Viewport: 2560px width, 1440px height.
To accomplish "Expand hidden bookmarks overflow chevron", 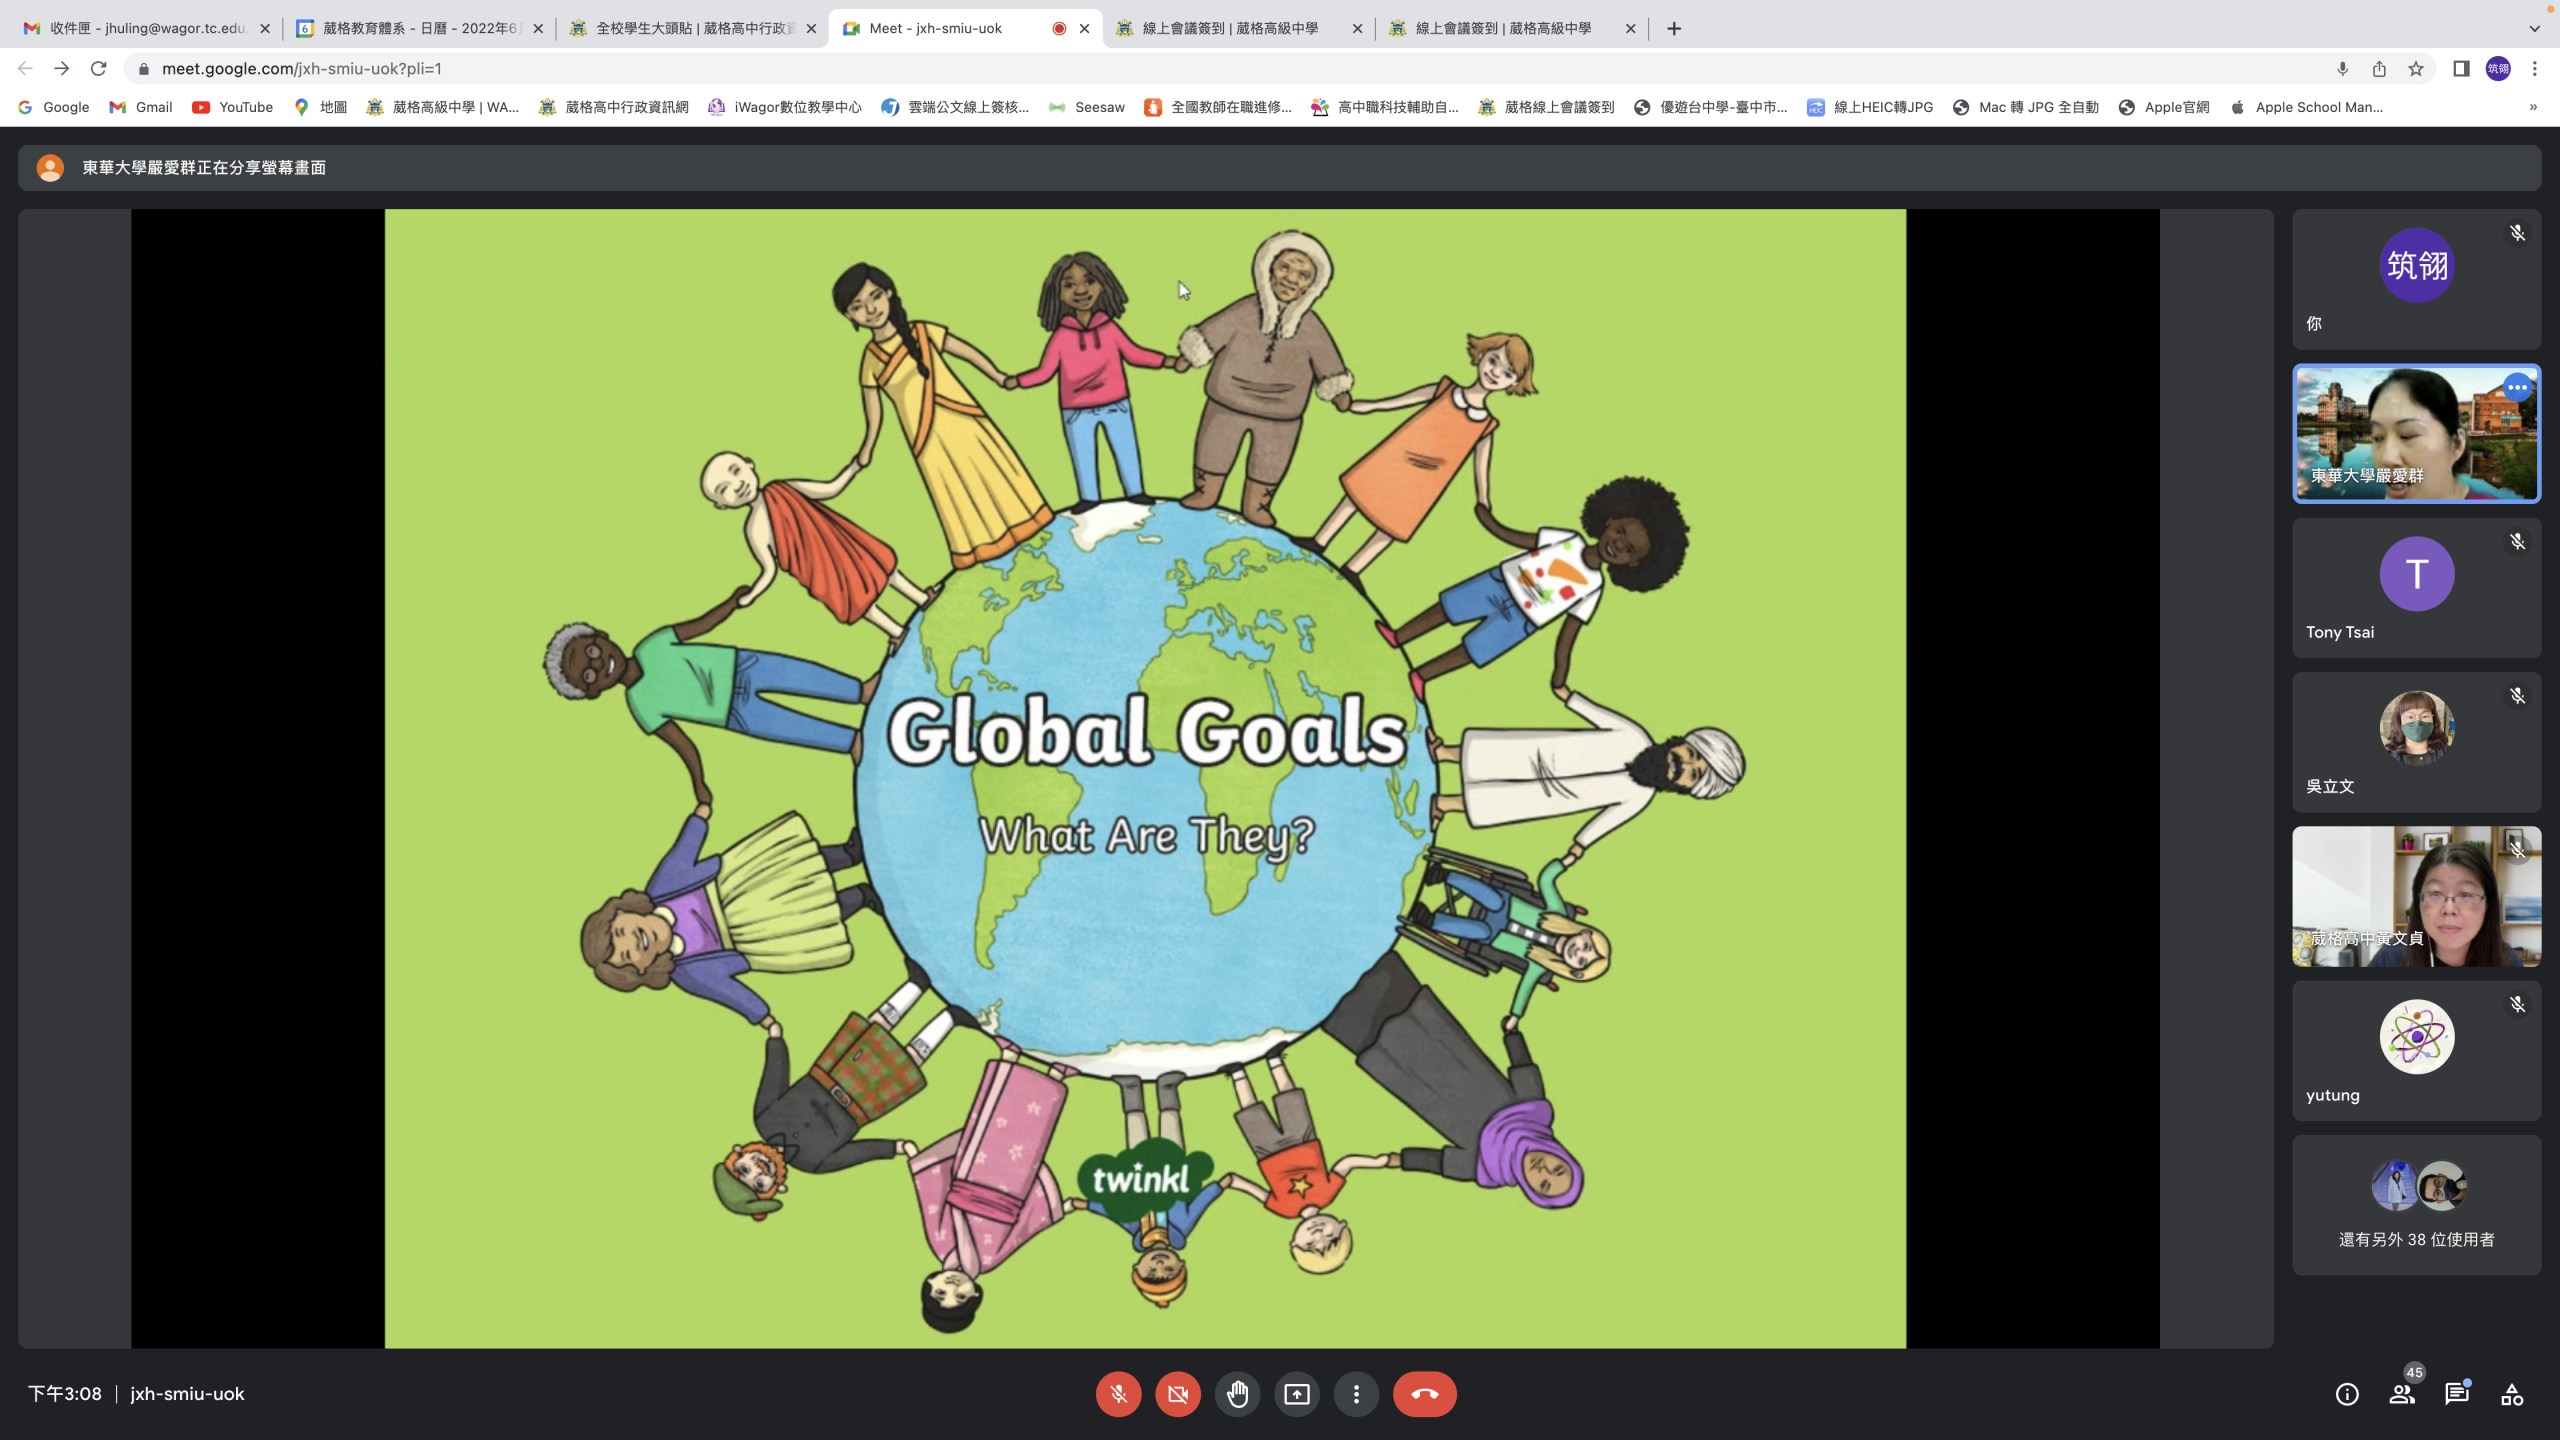I will coord(2533,107).
